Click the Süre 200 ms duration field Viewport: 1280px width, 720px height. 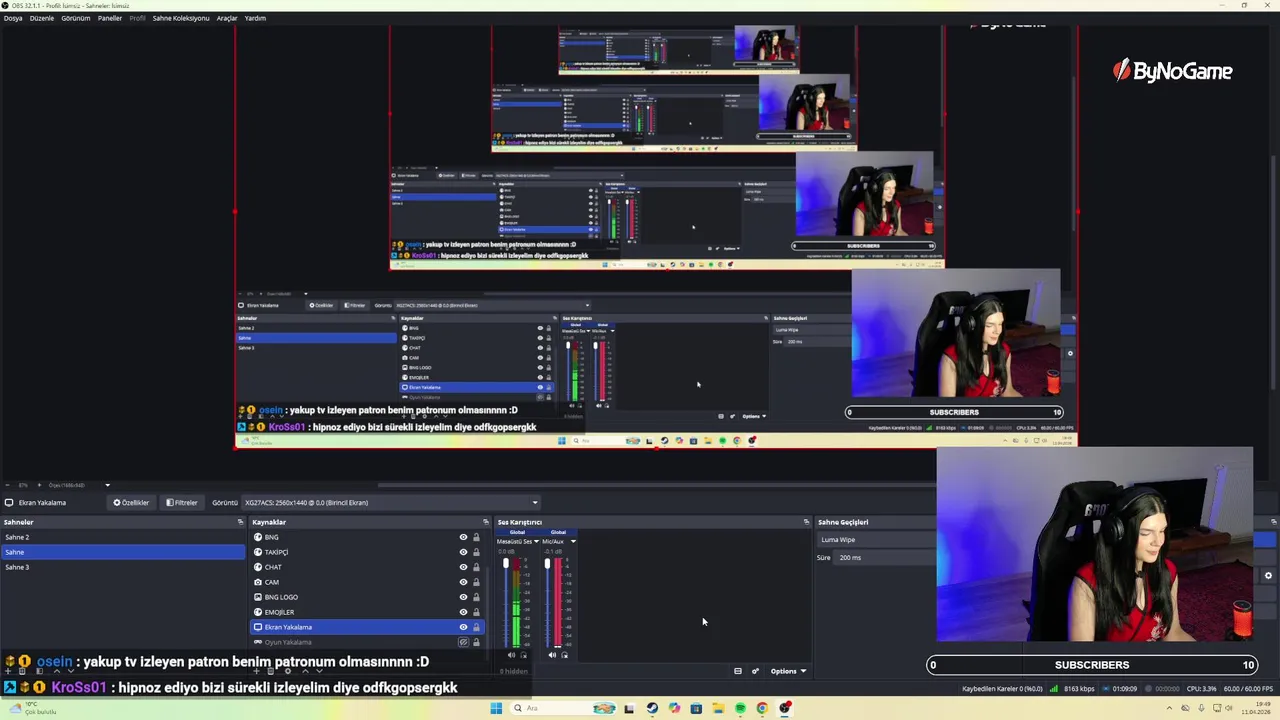(x=884, y=557)
